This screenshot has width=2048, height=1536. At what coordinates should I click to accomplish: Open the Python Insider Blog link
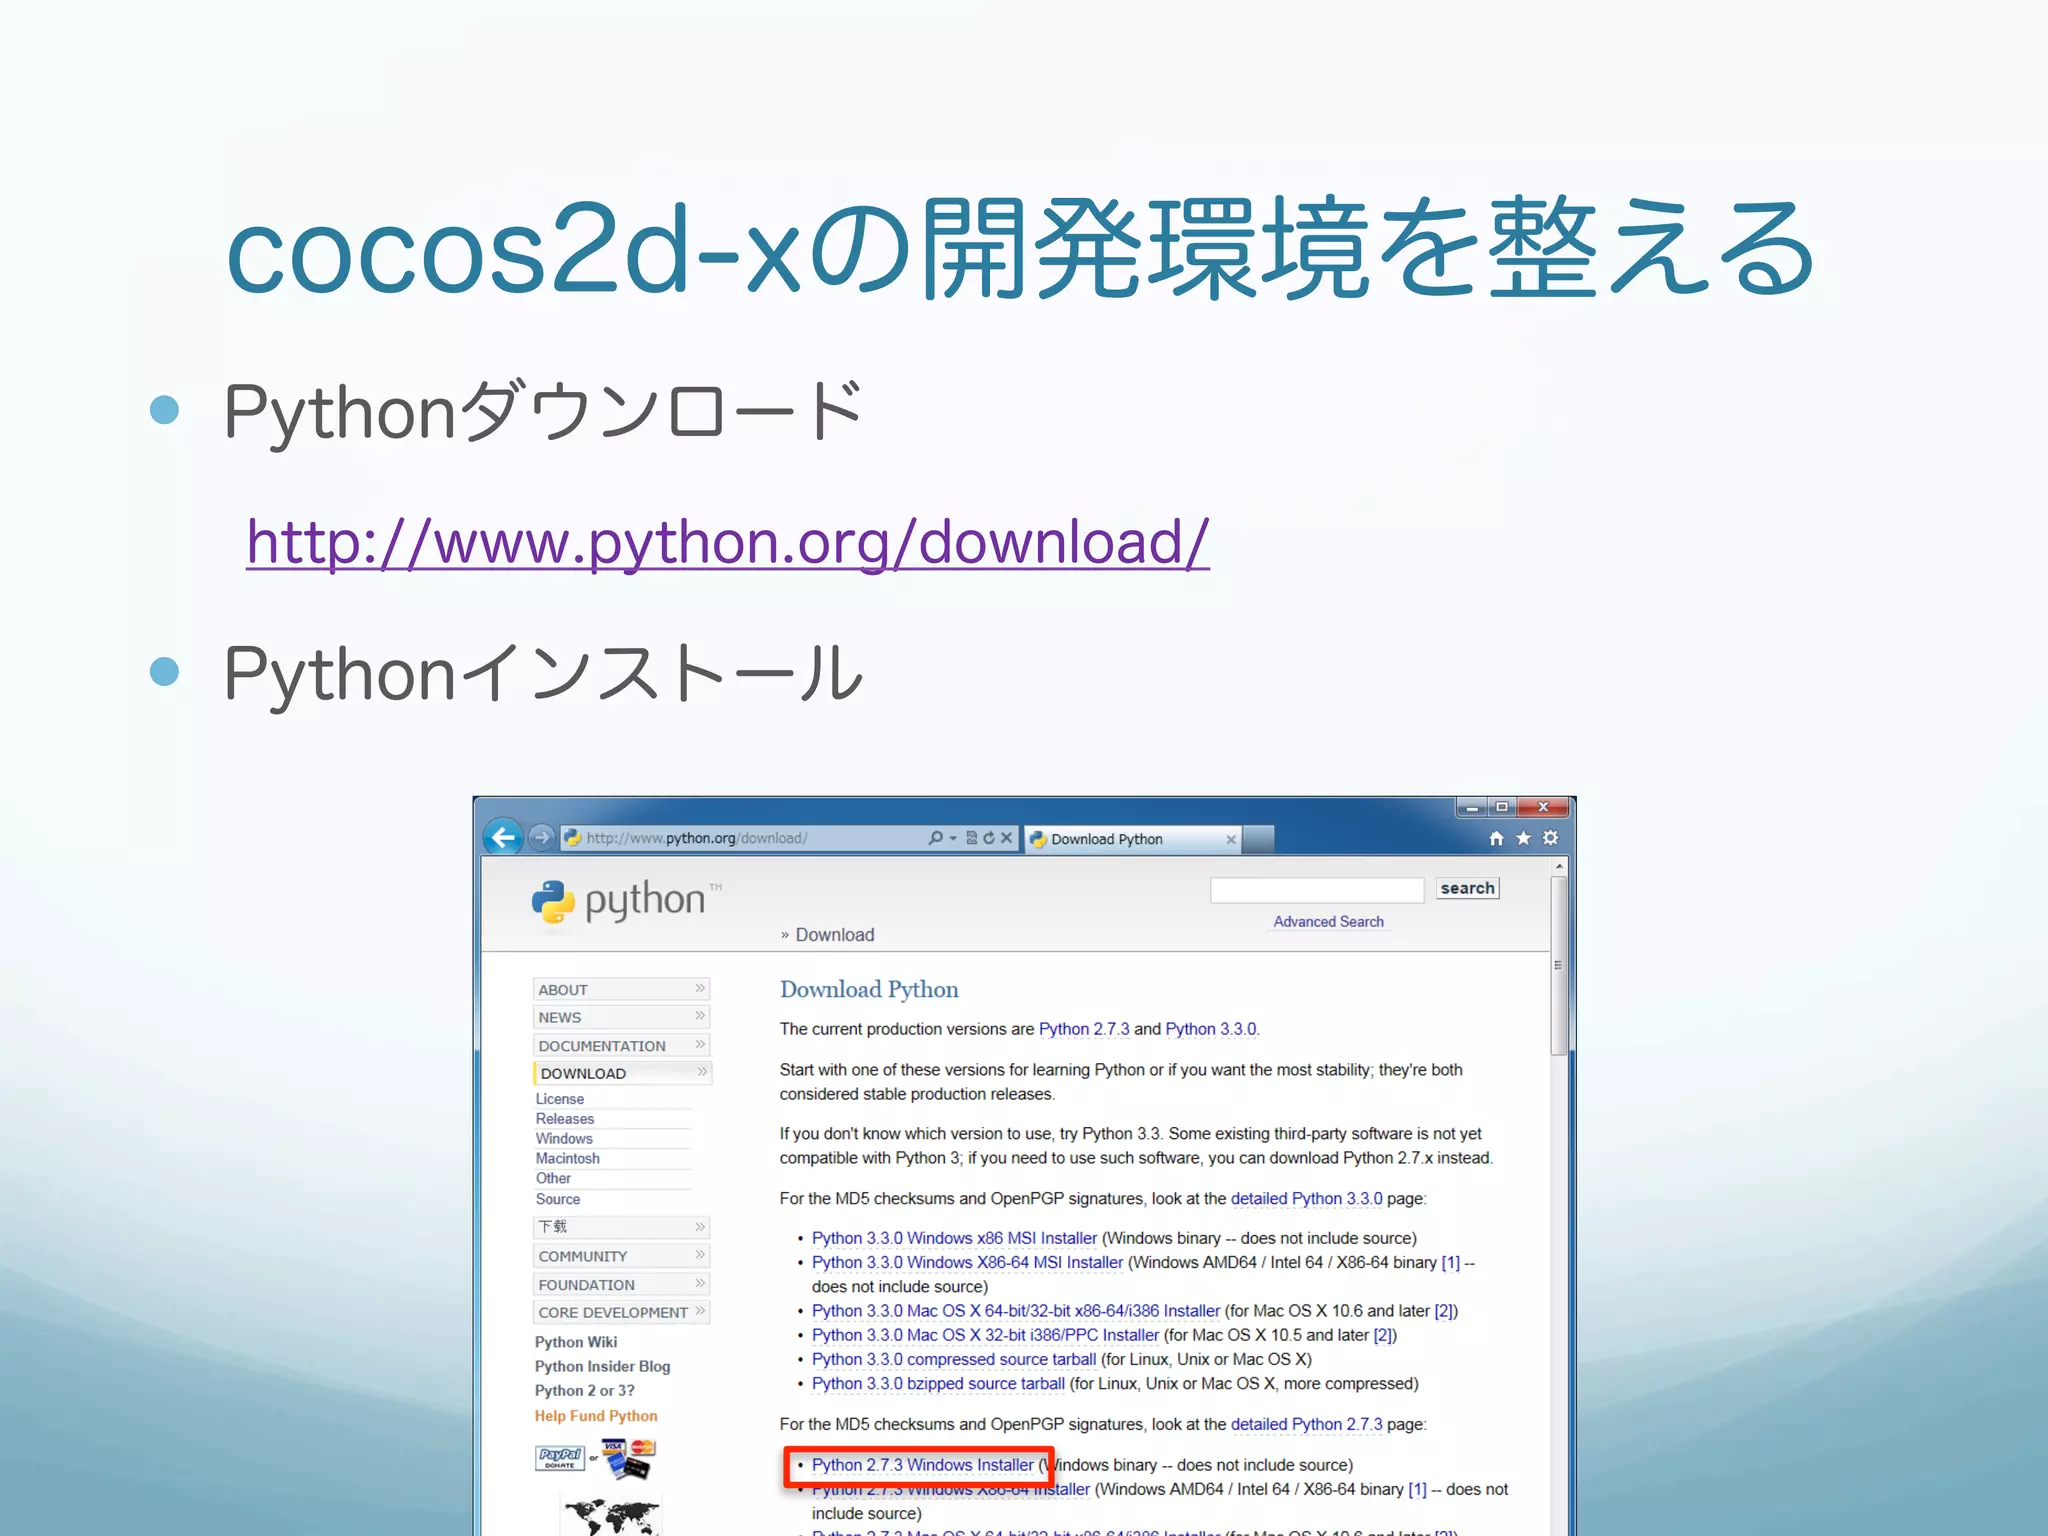tap(602, 1366)
